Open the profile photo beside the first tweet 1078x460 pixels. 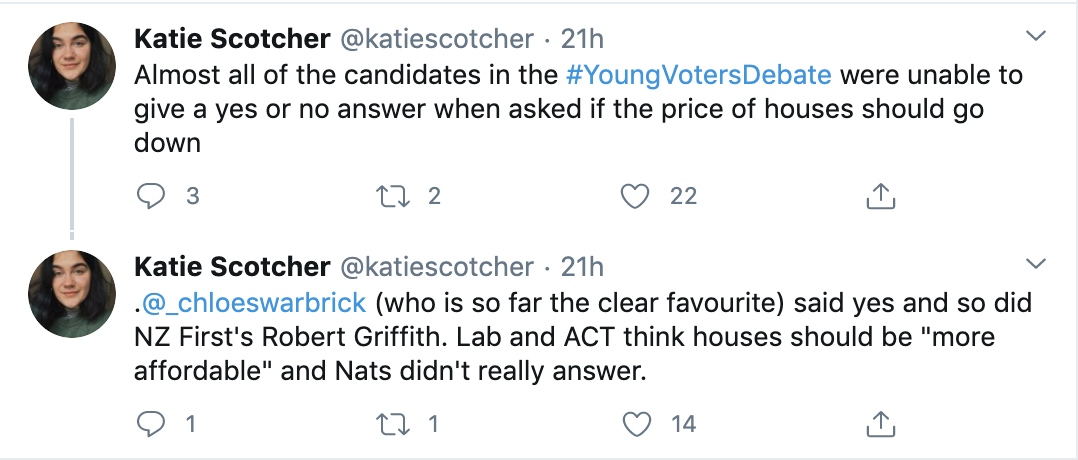click(x=72, y=66)
